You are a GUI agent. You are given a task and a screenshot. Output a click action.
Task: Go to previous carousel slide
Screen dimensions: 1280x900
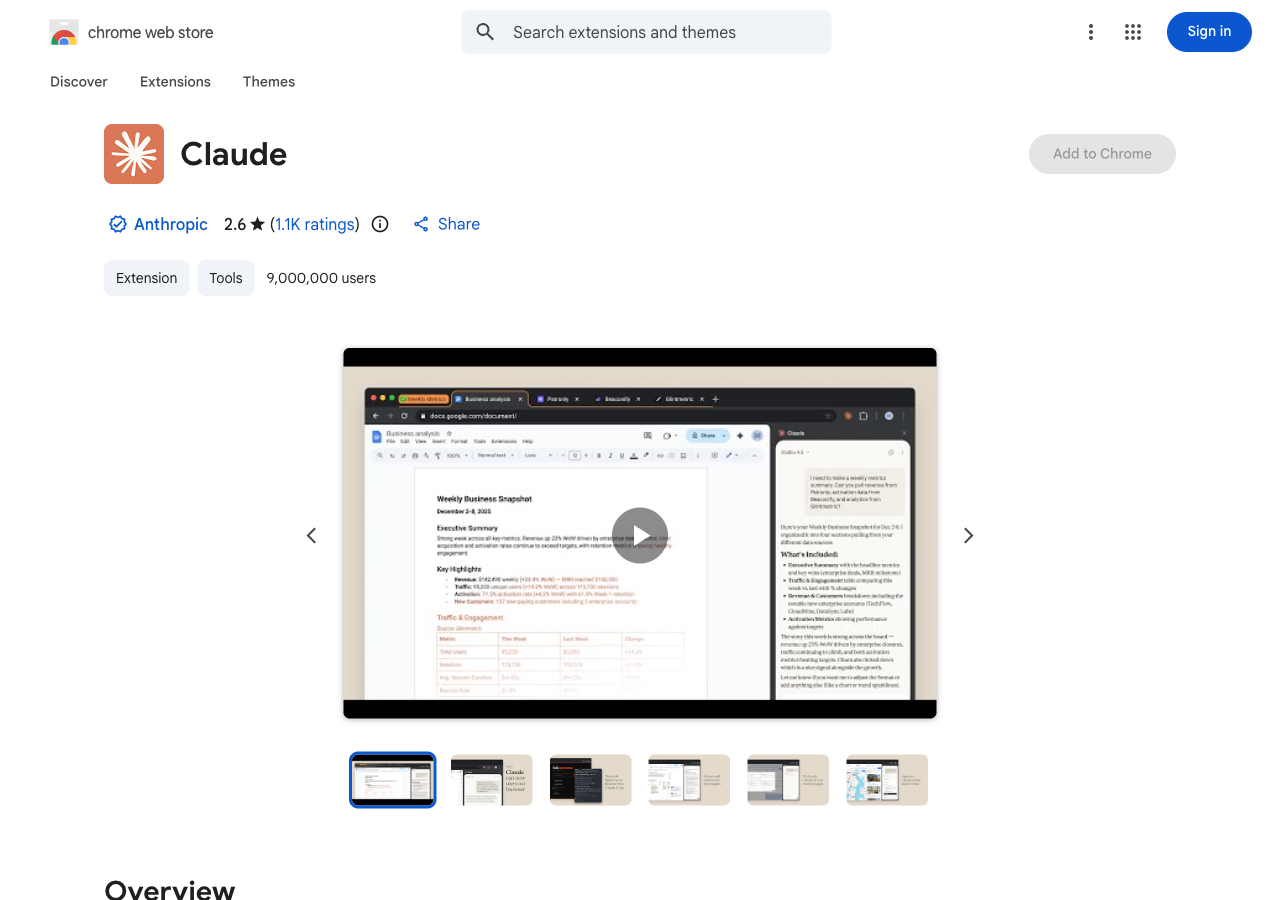pos(311,535)
